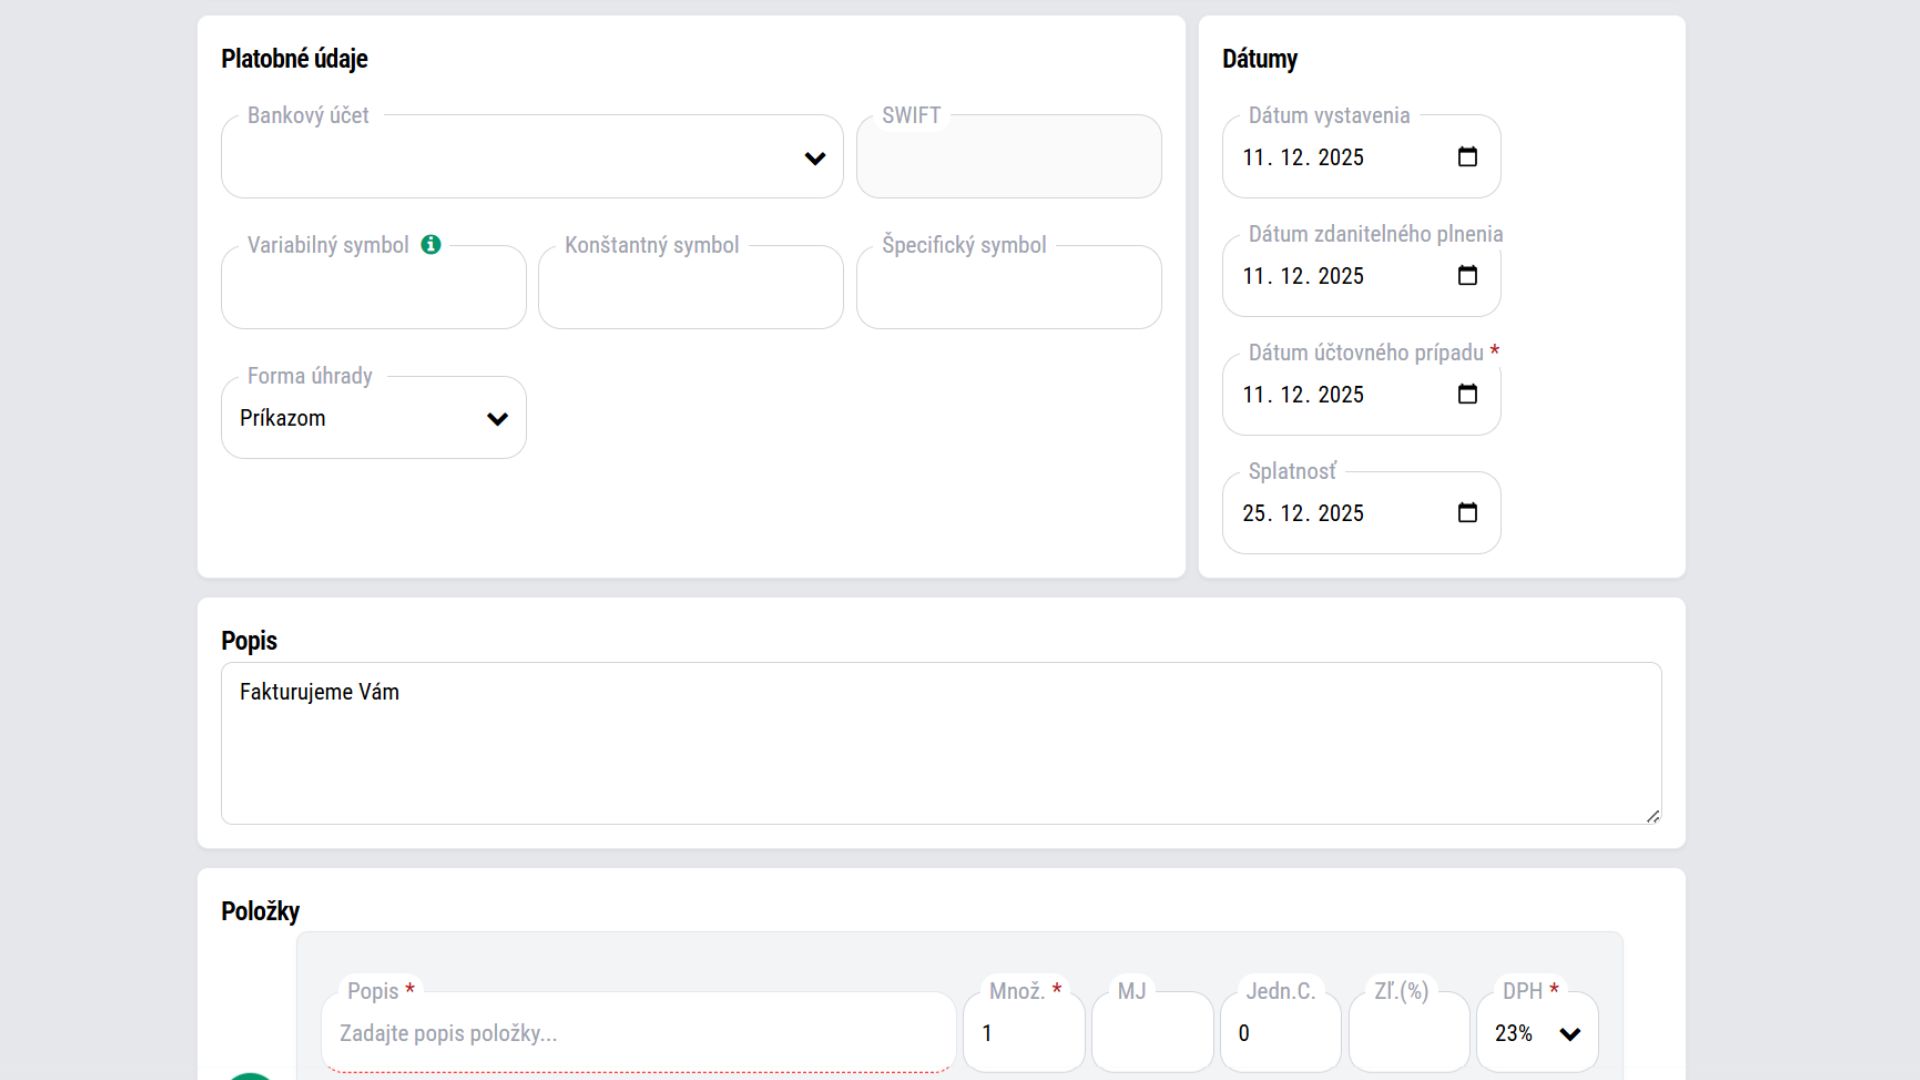Open calendar picker for Splatnosť date

click(1467, 513)
